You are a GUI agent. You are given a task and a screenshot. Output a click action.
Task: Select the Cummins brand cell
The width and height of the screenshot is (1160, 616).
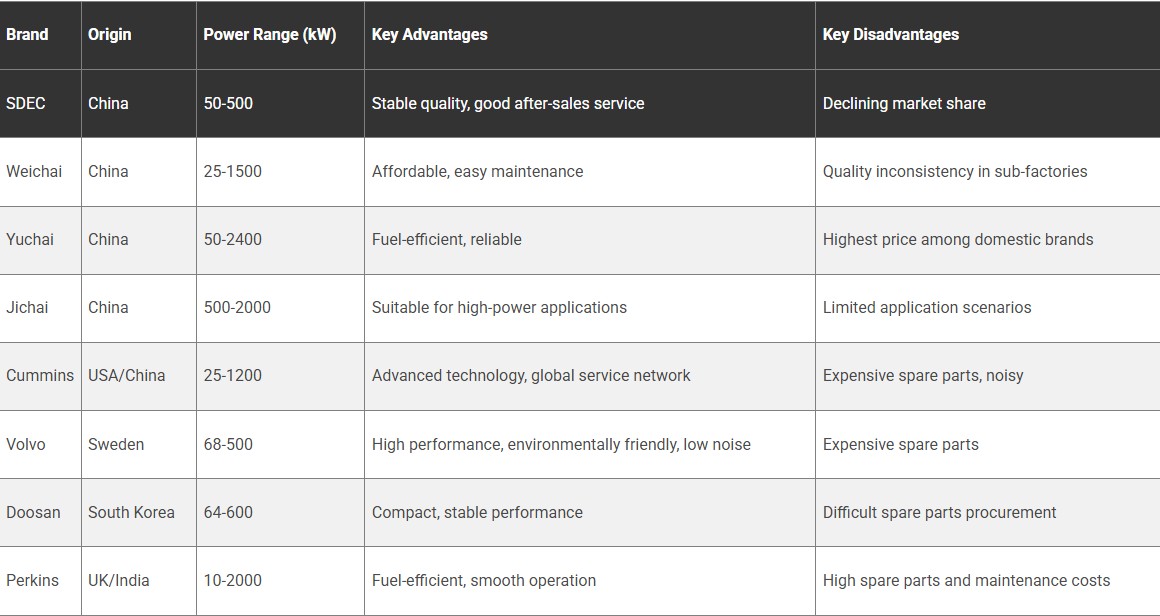tap(40, 375)
